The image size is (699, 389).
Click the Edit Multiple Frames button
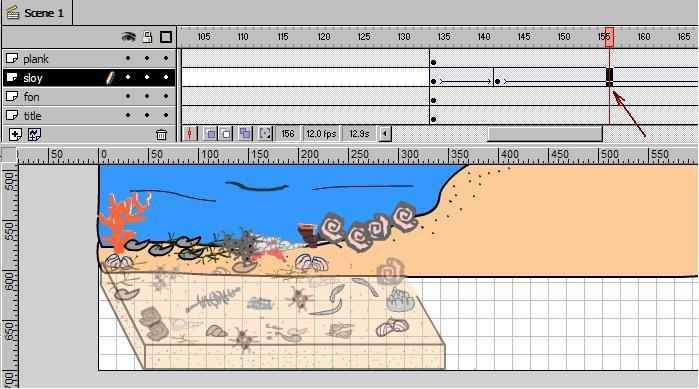245,133
